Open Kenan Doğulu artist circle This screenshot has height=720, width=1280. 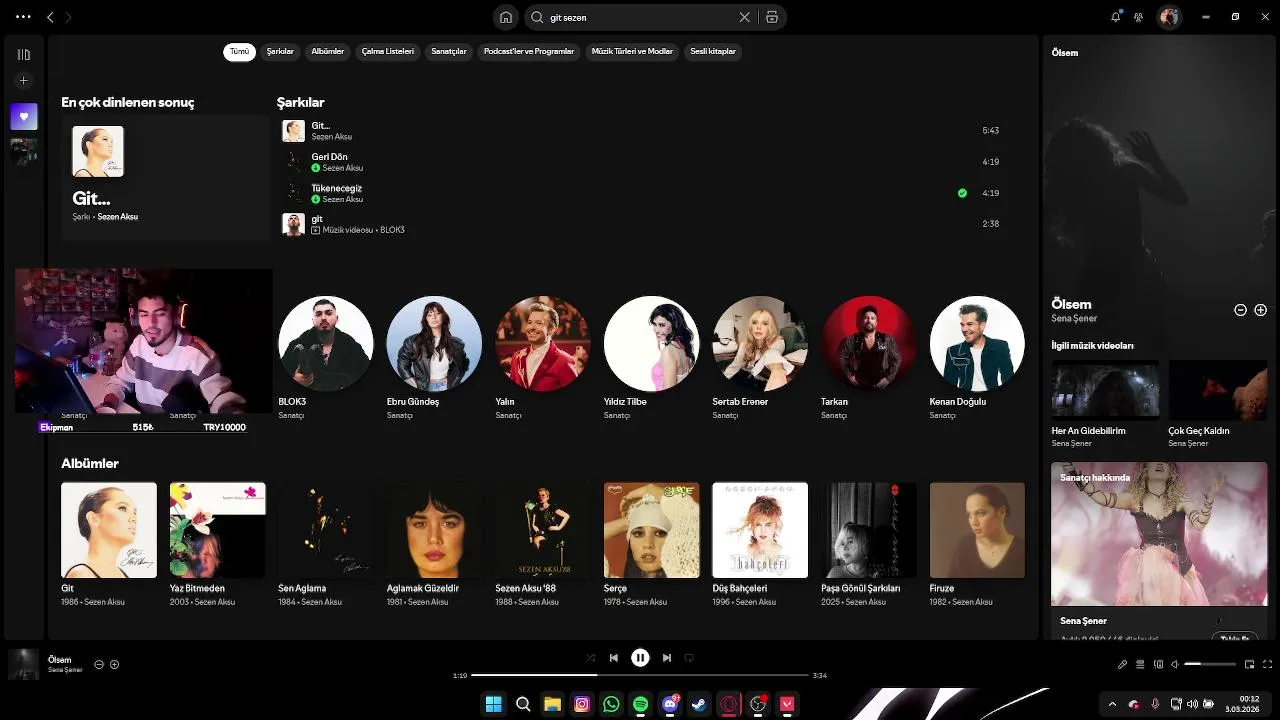[x=977, y=343]
